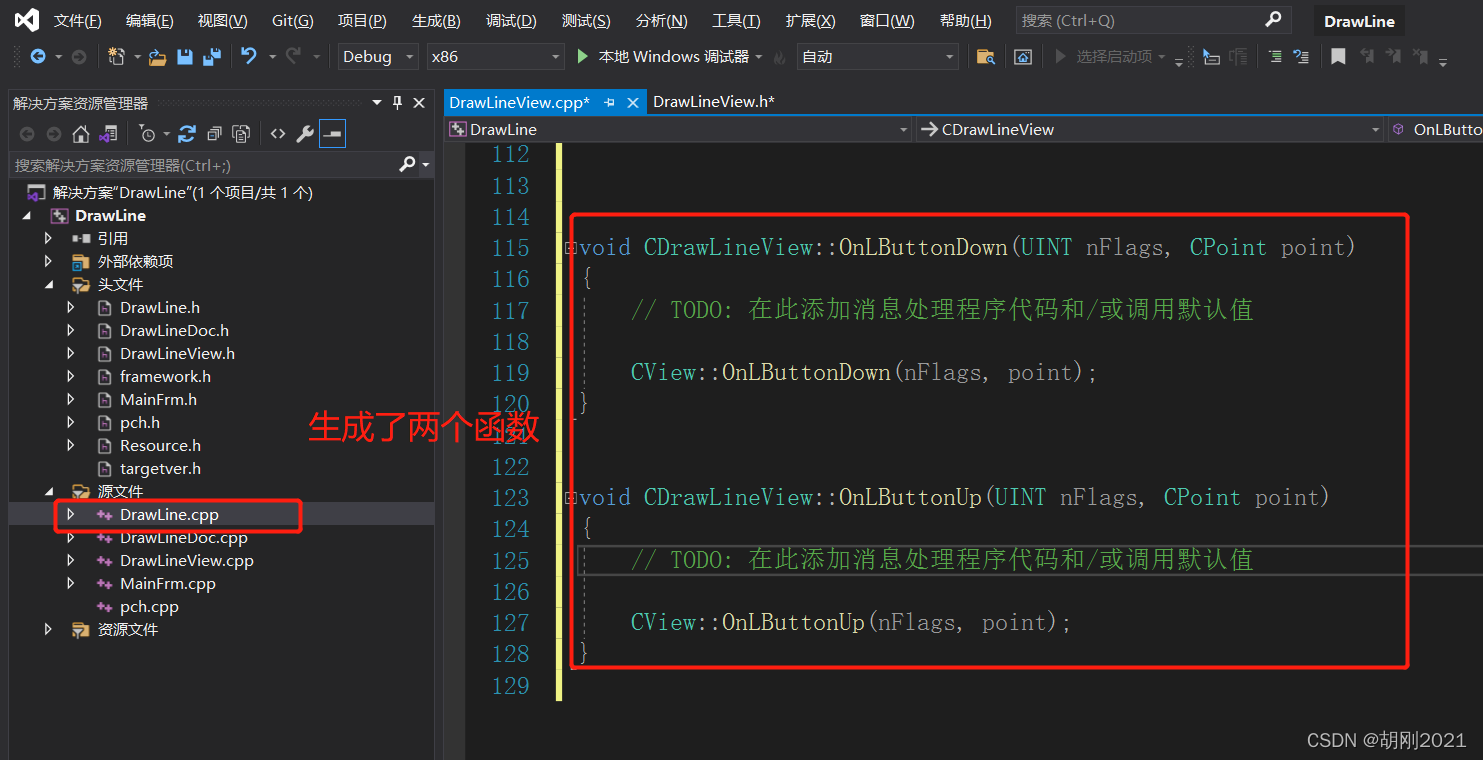Image resolution: width=1483 pixels, height=760 pixels.
Task: Open the x86 platform dropdown
Action: pyautogui.click(x=495, y=57)
